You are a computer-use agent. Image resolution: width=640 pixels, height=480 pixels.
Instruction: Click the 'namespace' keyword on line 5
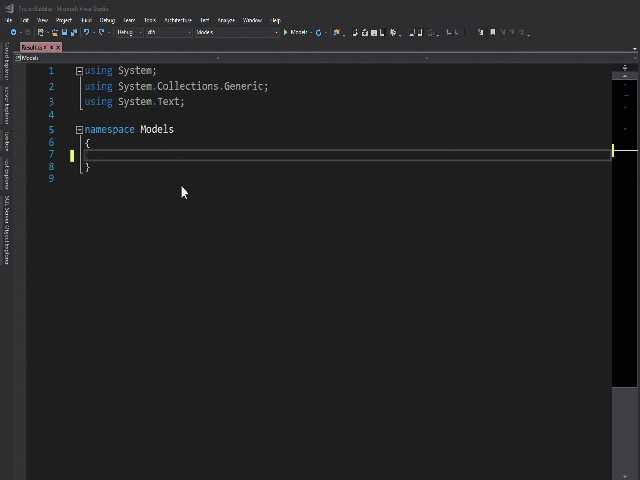[x=109, y=129]
